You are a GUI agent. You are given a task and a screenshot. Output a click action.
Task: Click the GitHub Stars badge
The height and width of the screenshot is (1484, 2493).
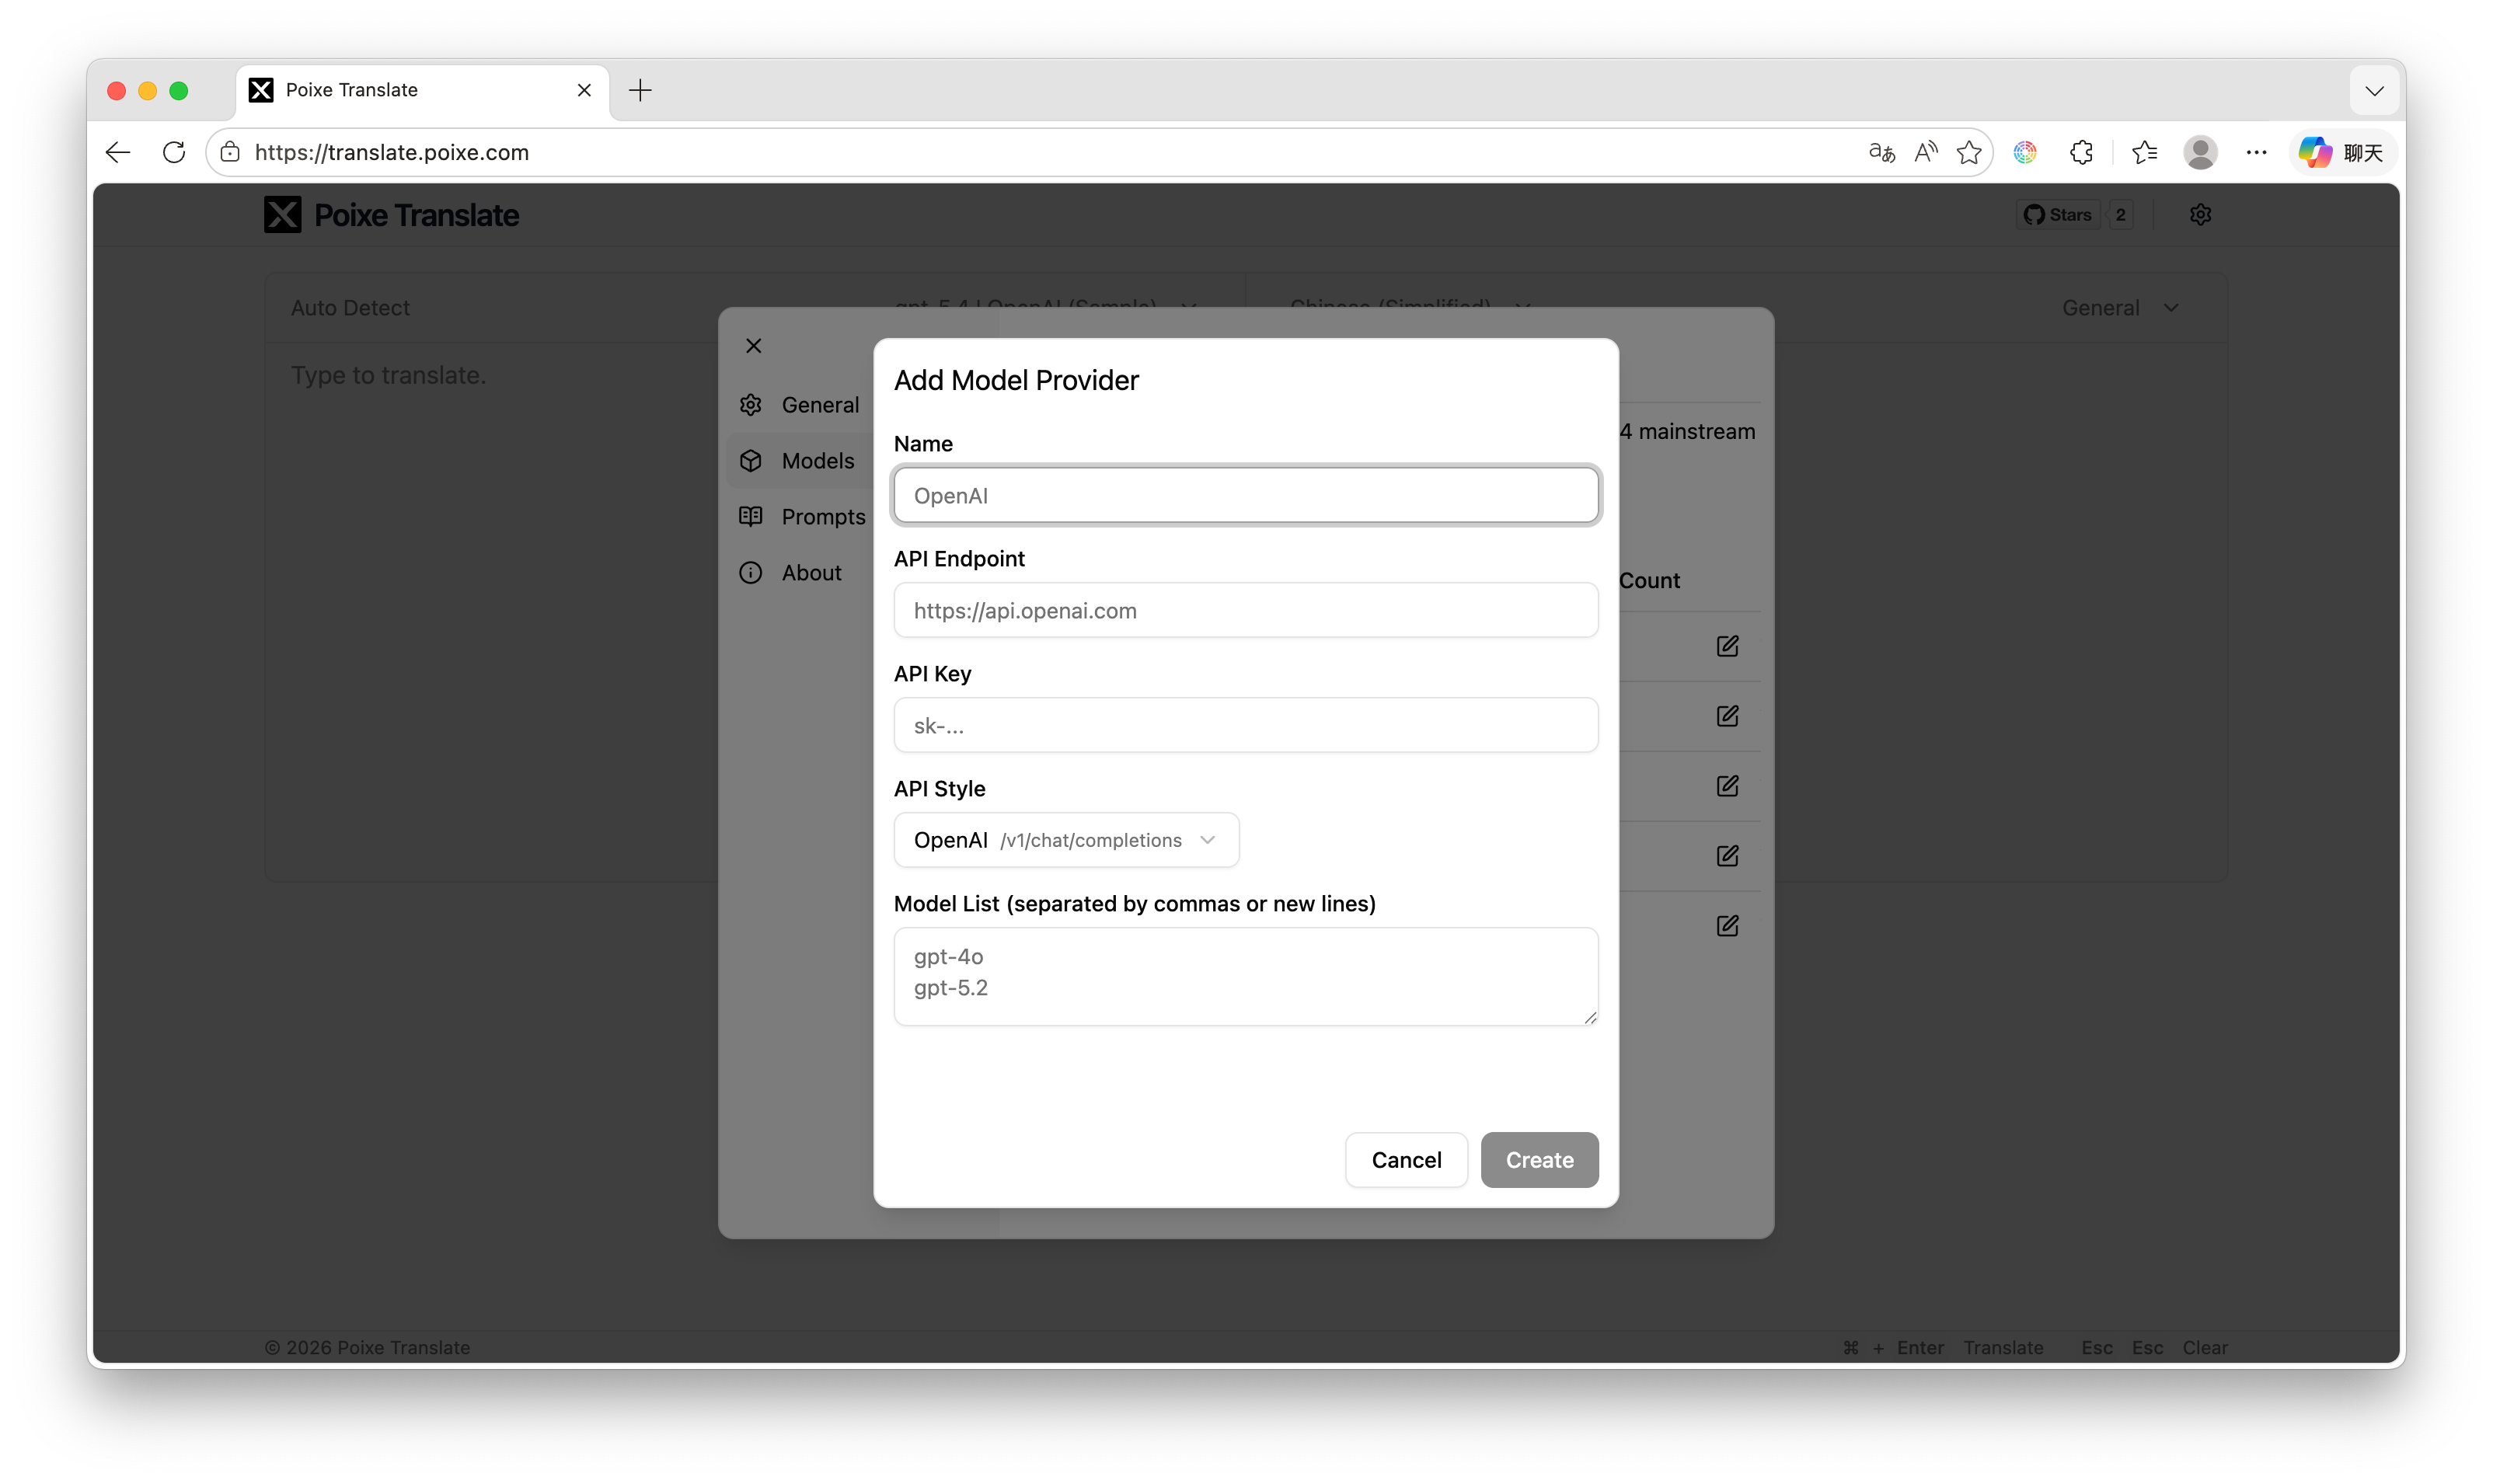click(2059, 215)
